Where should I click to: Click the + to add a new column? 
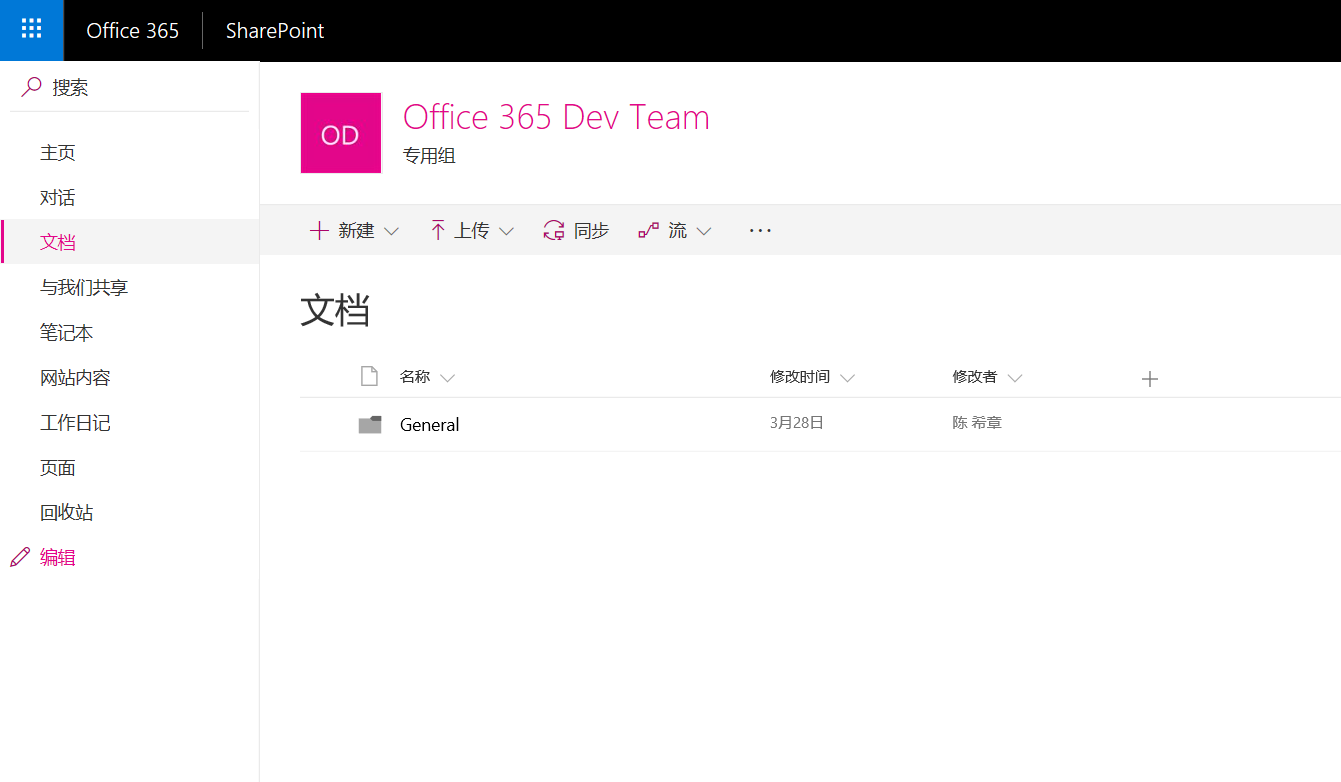click(x=1150, y=379)
